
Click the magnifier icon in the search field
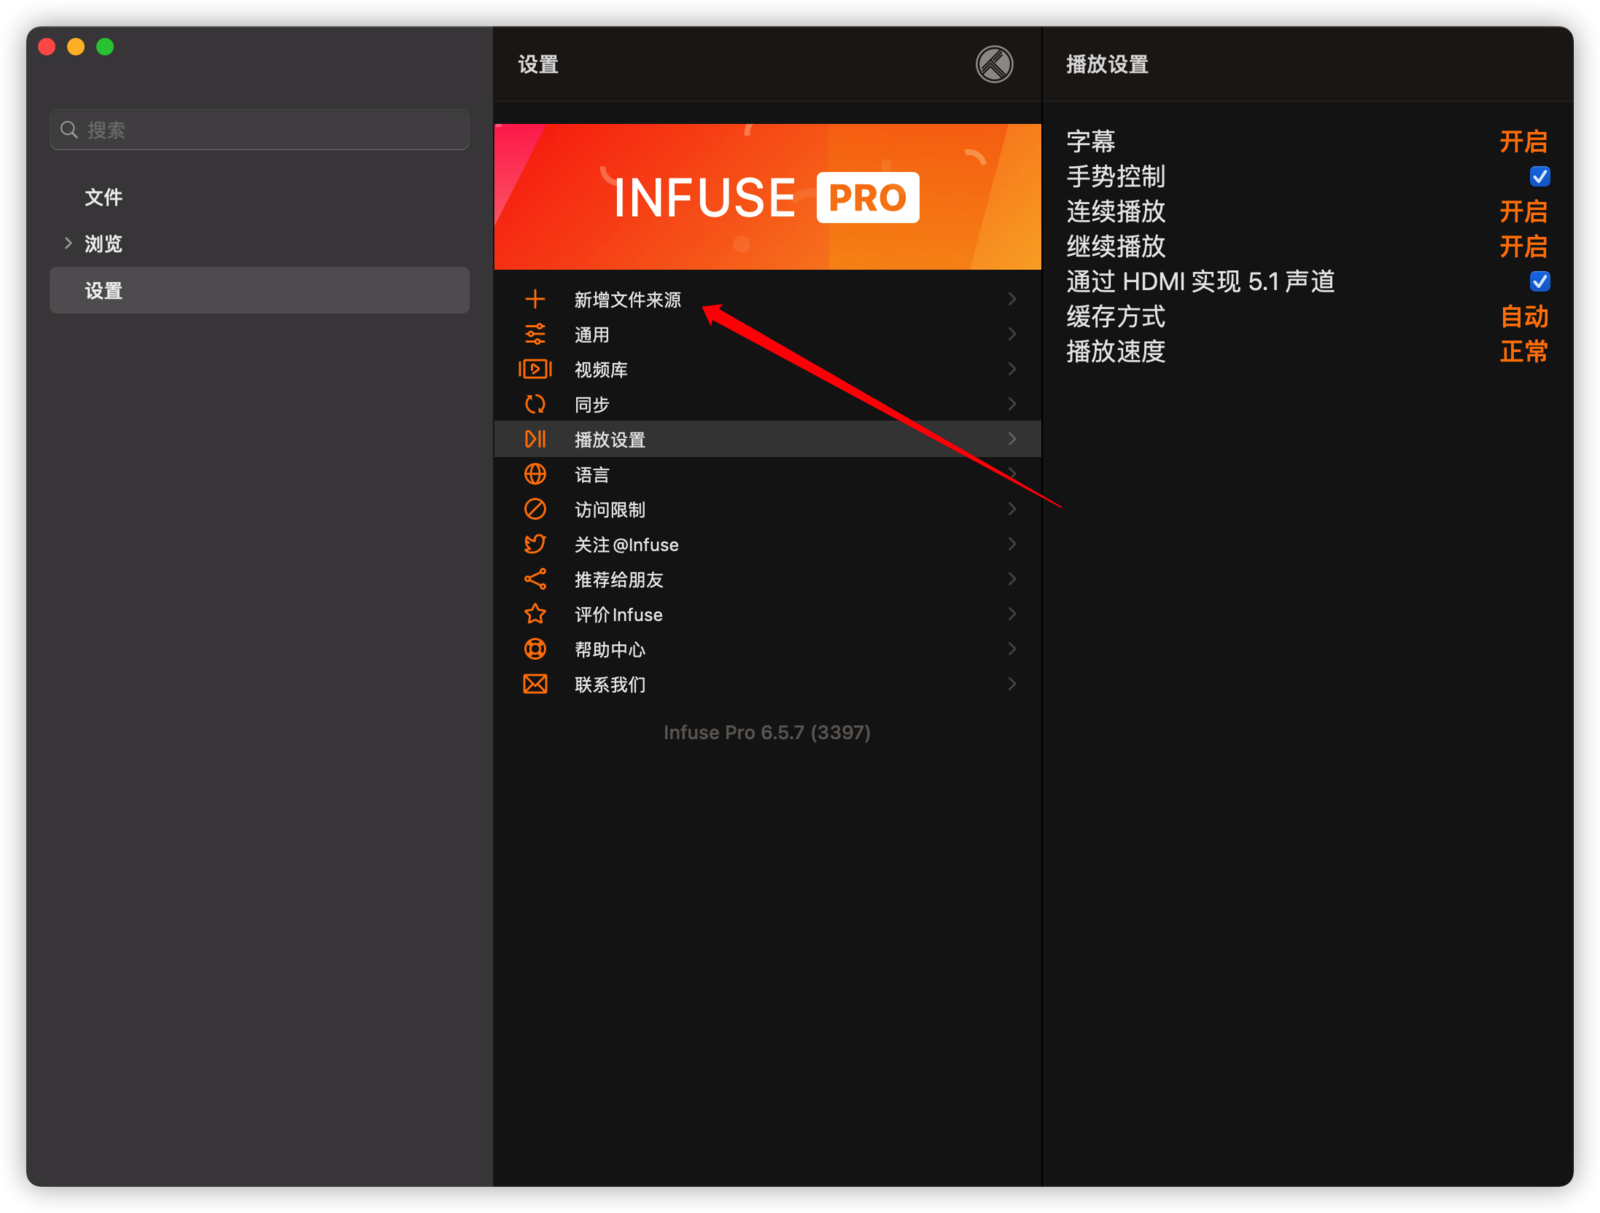coord(69,130)
